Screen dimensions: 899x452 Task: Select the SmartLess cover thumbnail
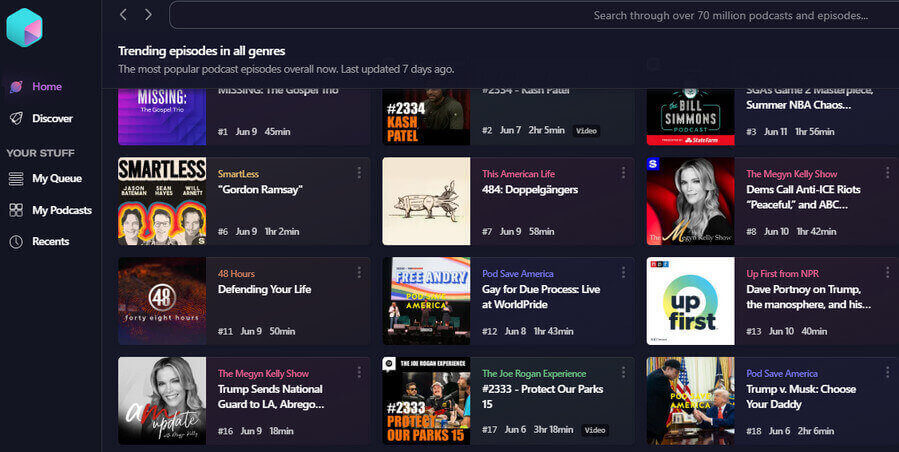[162, 201]
